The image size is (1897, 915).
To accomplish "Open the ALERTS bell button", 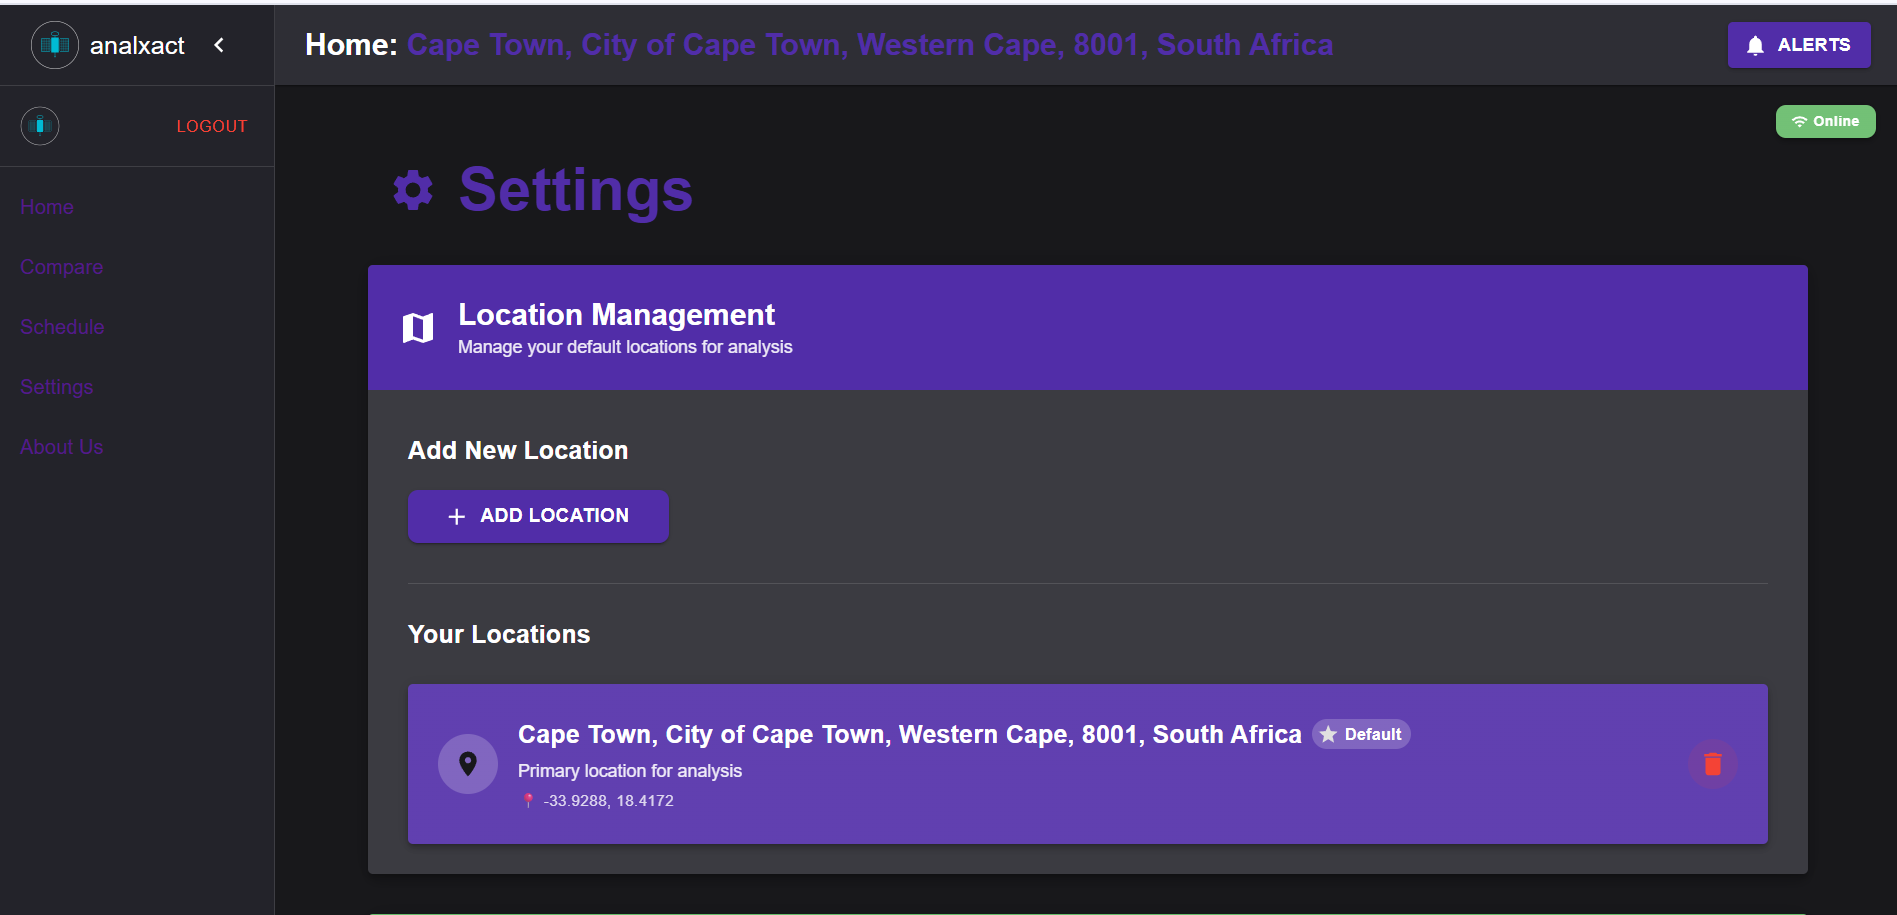I will [1798, 45].
